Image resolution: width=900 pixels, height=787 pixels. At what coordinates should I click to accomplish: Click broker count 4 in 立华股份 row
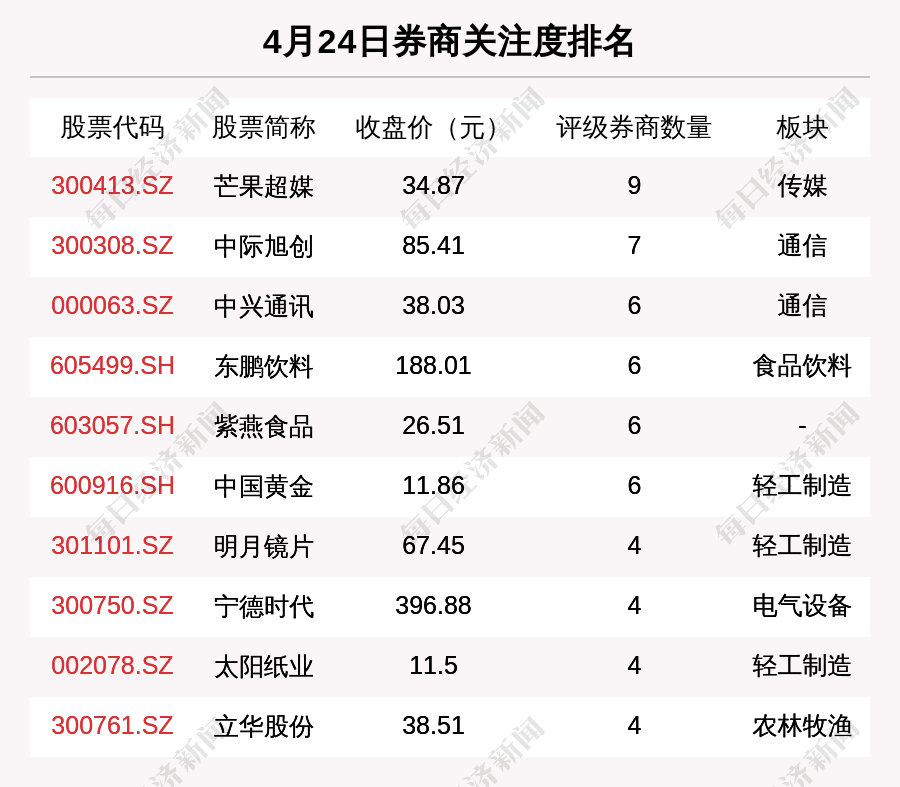coord(634,726)
